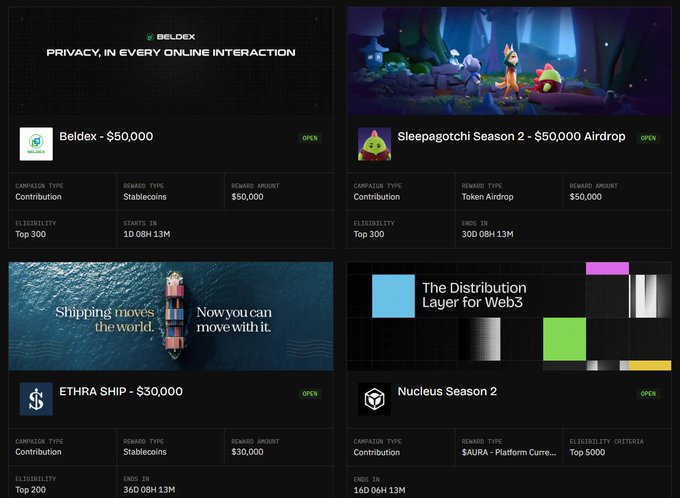Select Beldex start time 1D 08H 13M
Screen dimensions: 680x498
(x=147, y=234)
